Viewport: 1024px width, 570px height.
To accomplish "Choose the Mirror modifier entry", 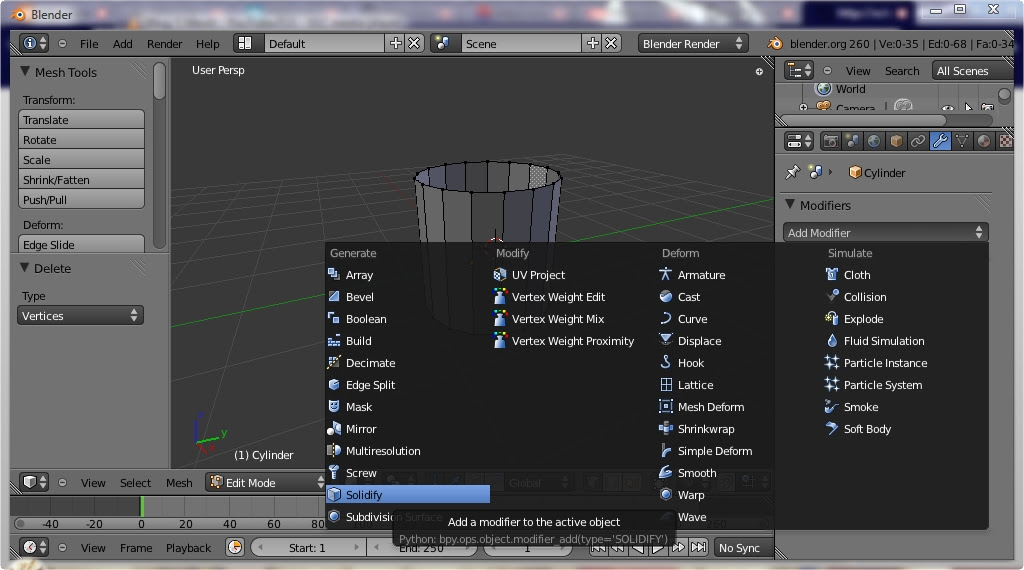I will click(x=360, y=429).
